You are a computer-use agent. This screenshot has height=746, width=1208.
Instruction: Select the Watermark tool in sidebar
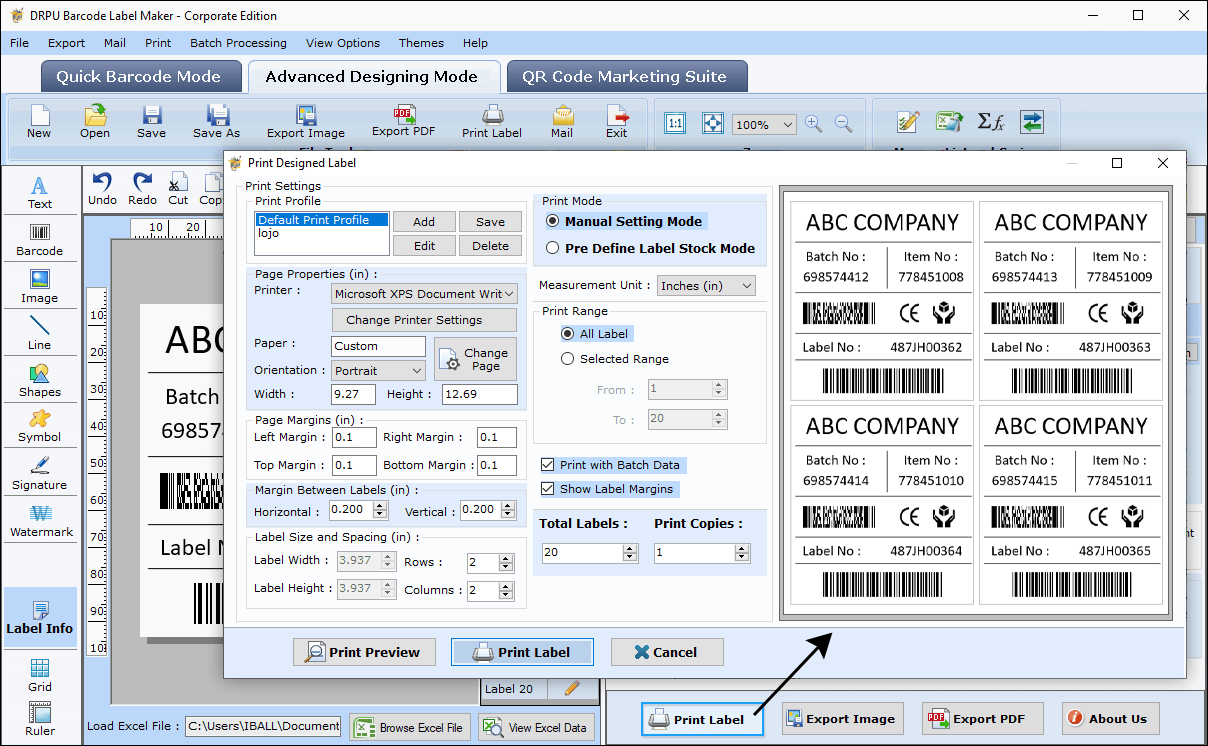point(40,520)
